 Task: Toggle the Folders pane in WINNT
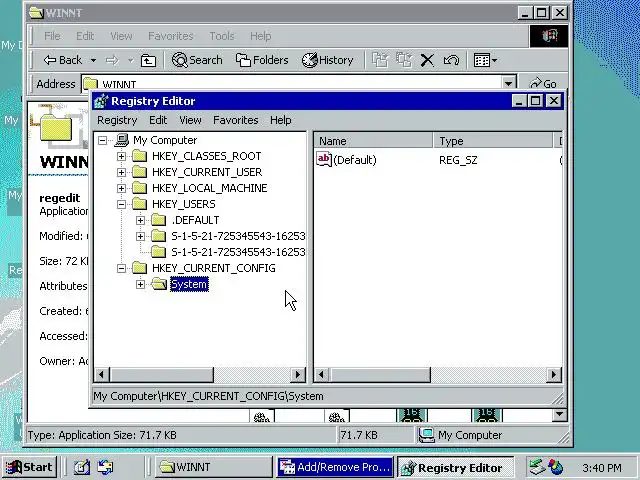click(262, 60)
